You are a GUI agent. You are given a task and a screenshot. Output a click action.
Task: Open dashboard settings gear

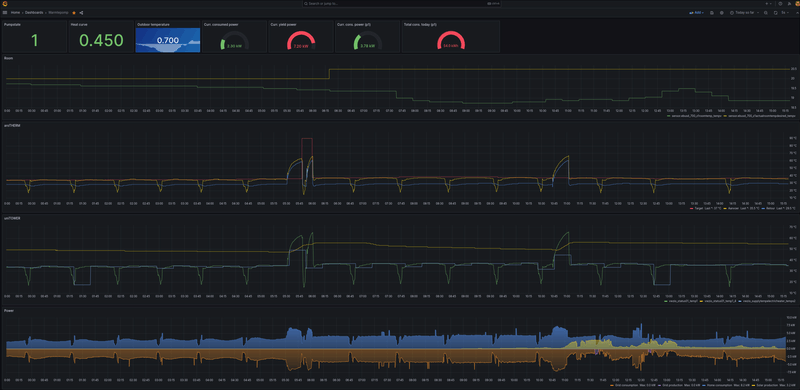721,13
